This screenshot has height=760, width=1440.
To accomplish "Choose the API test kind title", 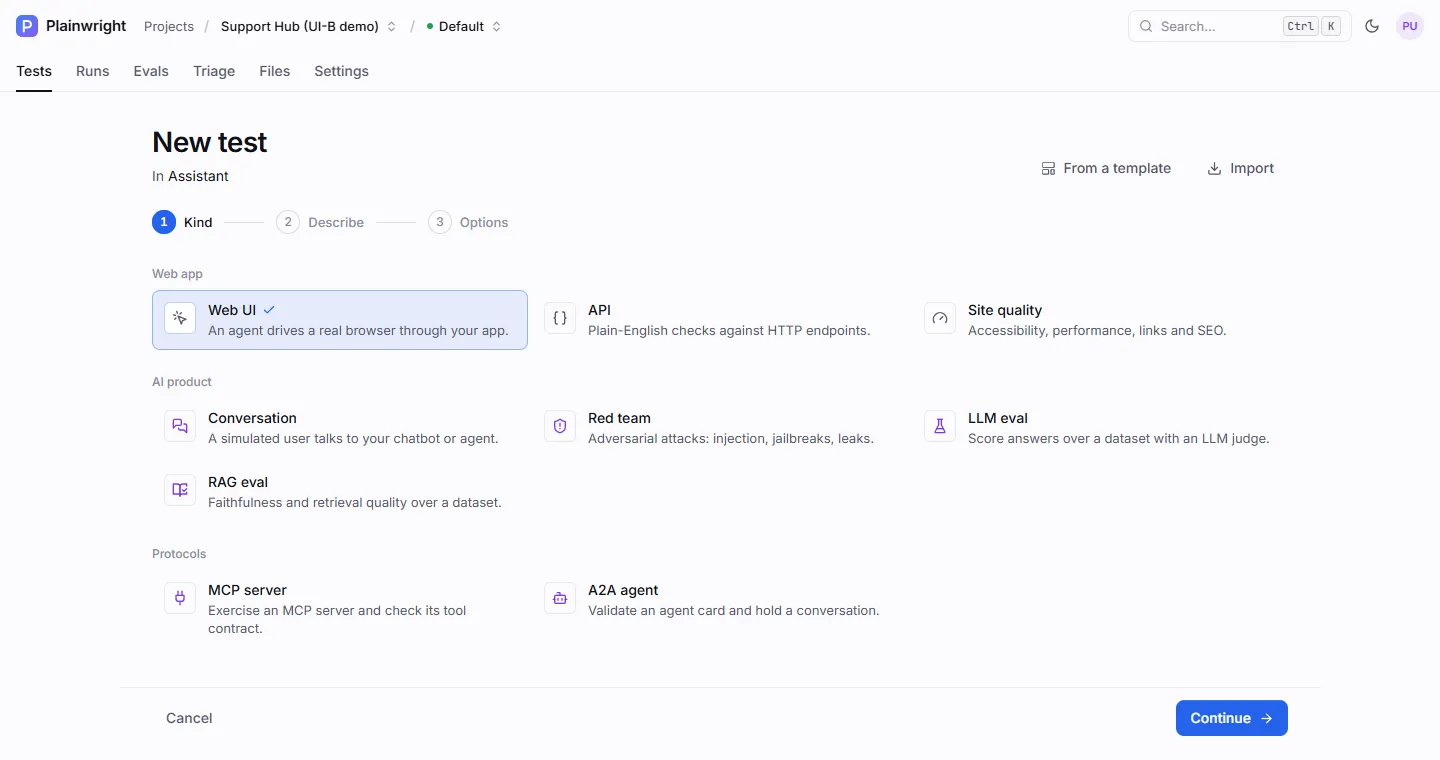I will click(x=599, y=310).
